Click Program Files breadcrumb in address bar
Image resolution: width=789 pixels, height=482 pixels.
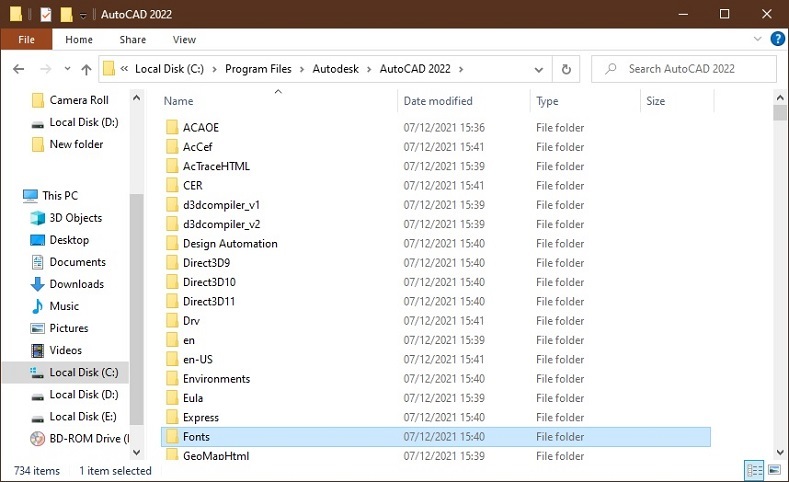(x=258, y=69)
